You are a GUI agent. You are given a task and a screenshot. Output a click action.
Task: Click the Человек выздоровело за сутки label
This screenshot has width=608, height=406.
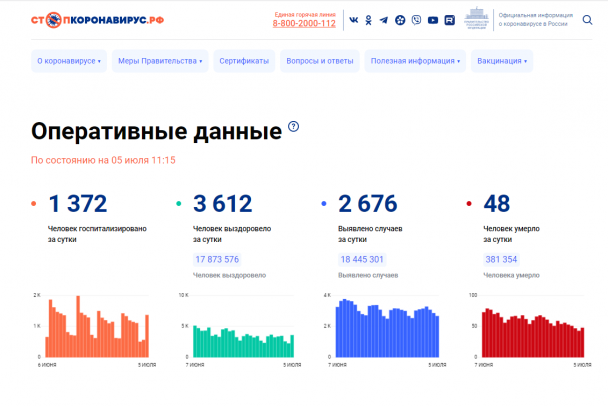pyautogui.click(x=232, y=234)
